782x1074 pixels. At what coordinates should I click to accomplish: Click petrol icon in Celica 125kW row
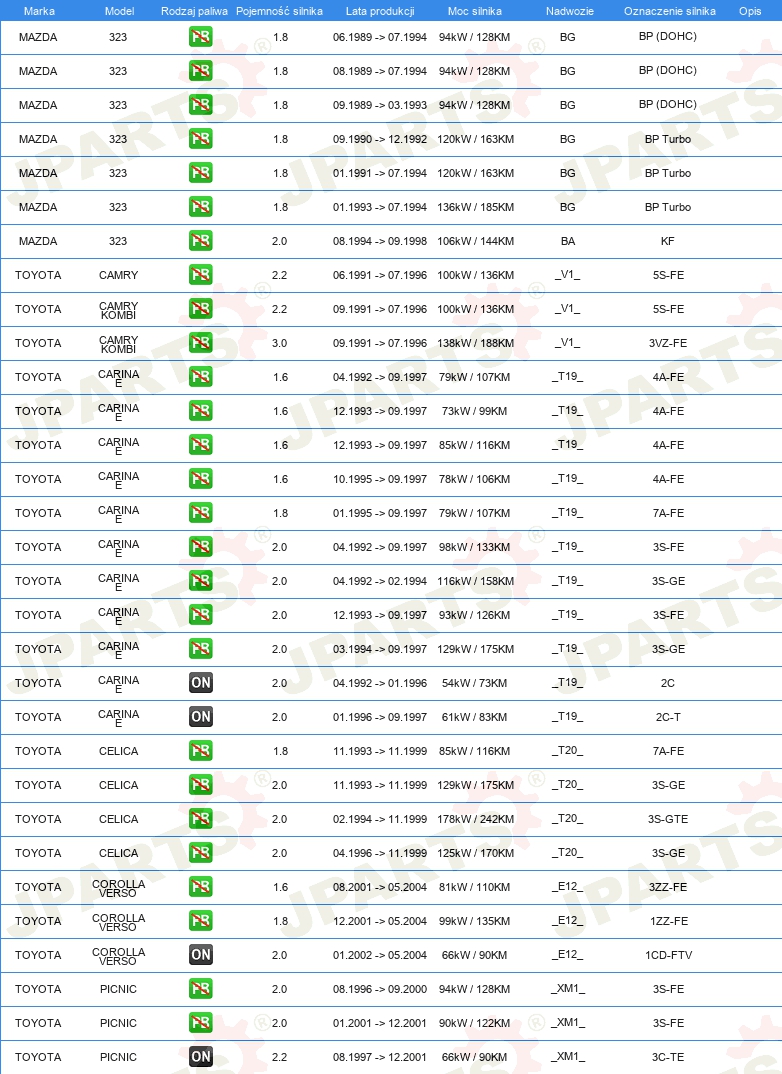click(201, 853)
